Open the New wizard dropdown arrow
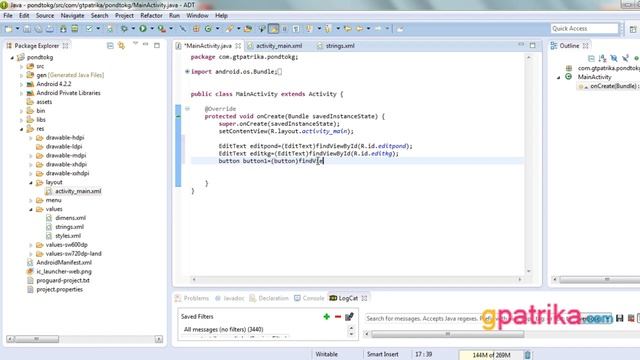 tap(18, 29)
